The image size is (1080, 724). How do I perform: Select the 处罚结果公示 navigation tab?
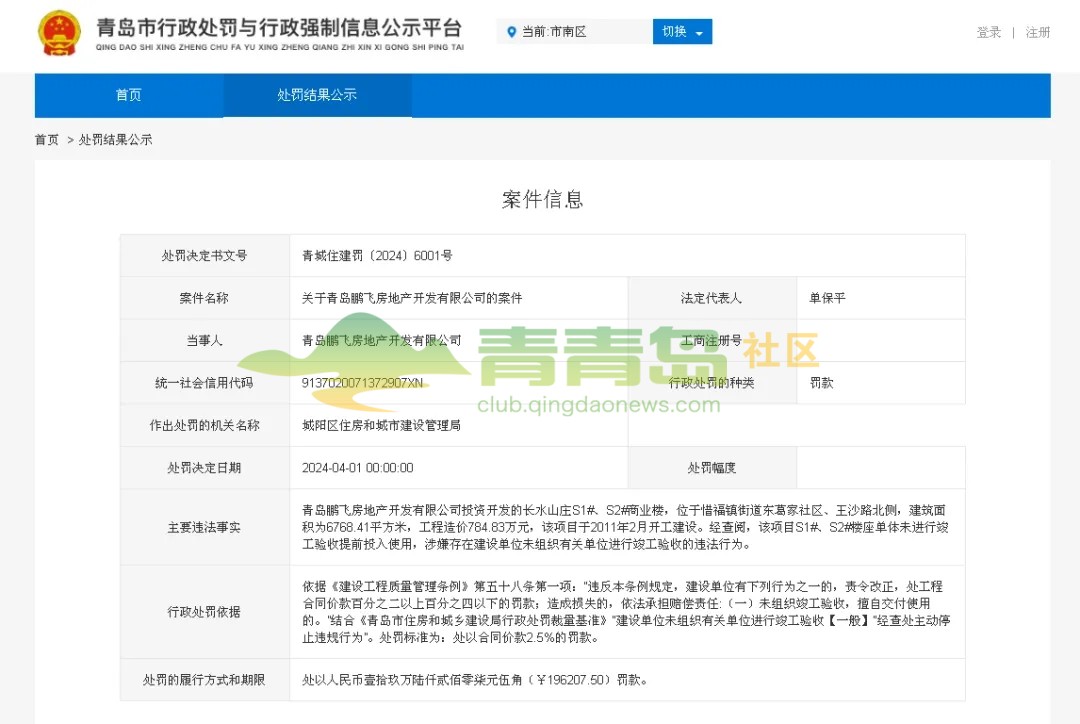(317, 95)
